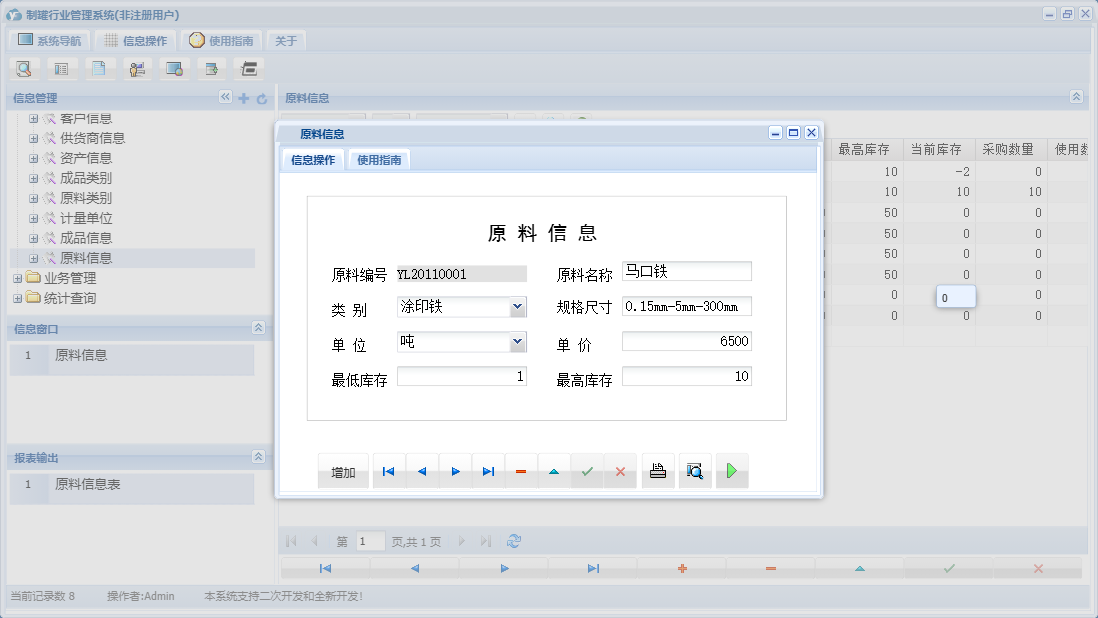The width and height of the screenshot is (1098, 618).
Task: Go to previous record in dialog
Action: [422, 472]
